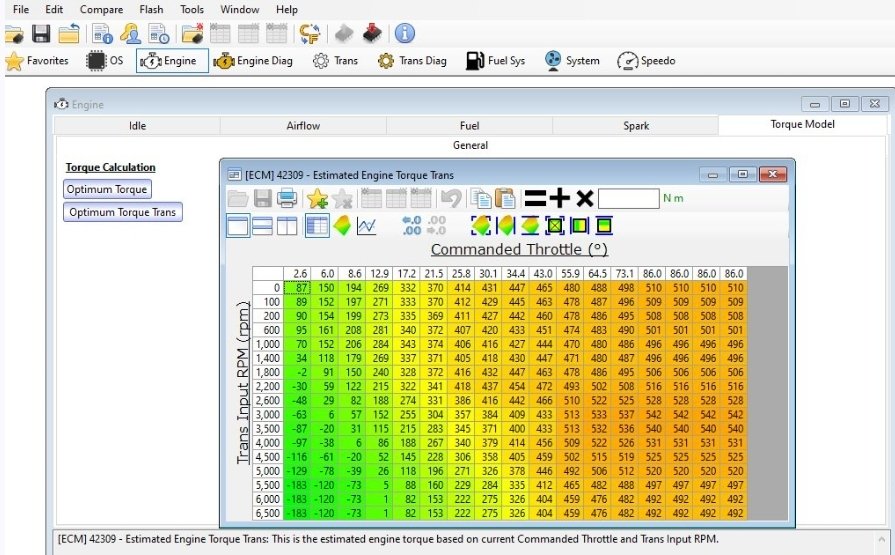Open the Edit menu

[x=54, y=10]
